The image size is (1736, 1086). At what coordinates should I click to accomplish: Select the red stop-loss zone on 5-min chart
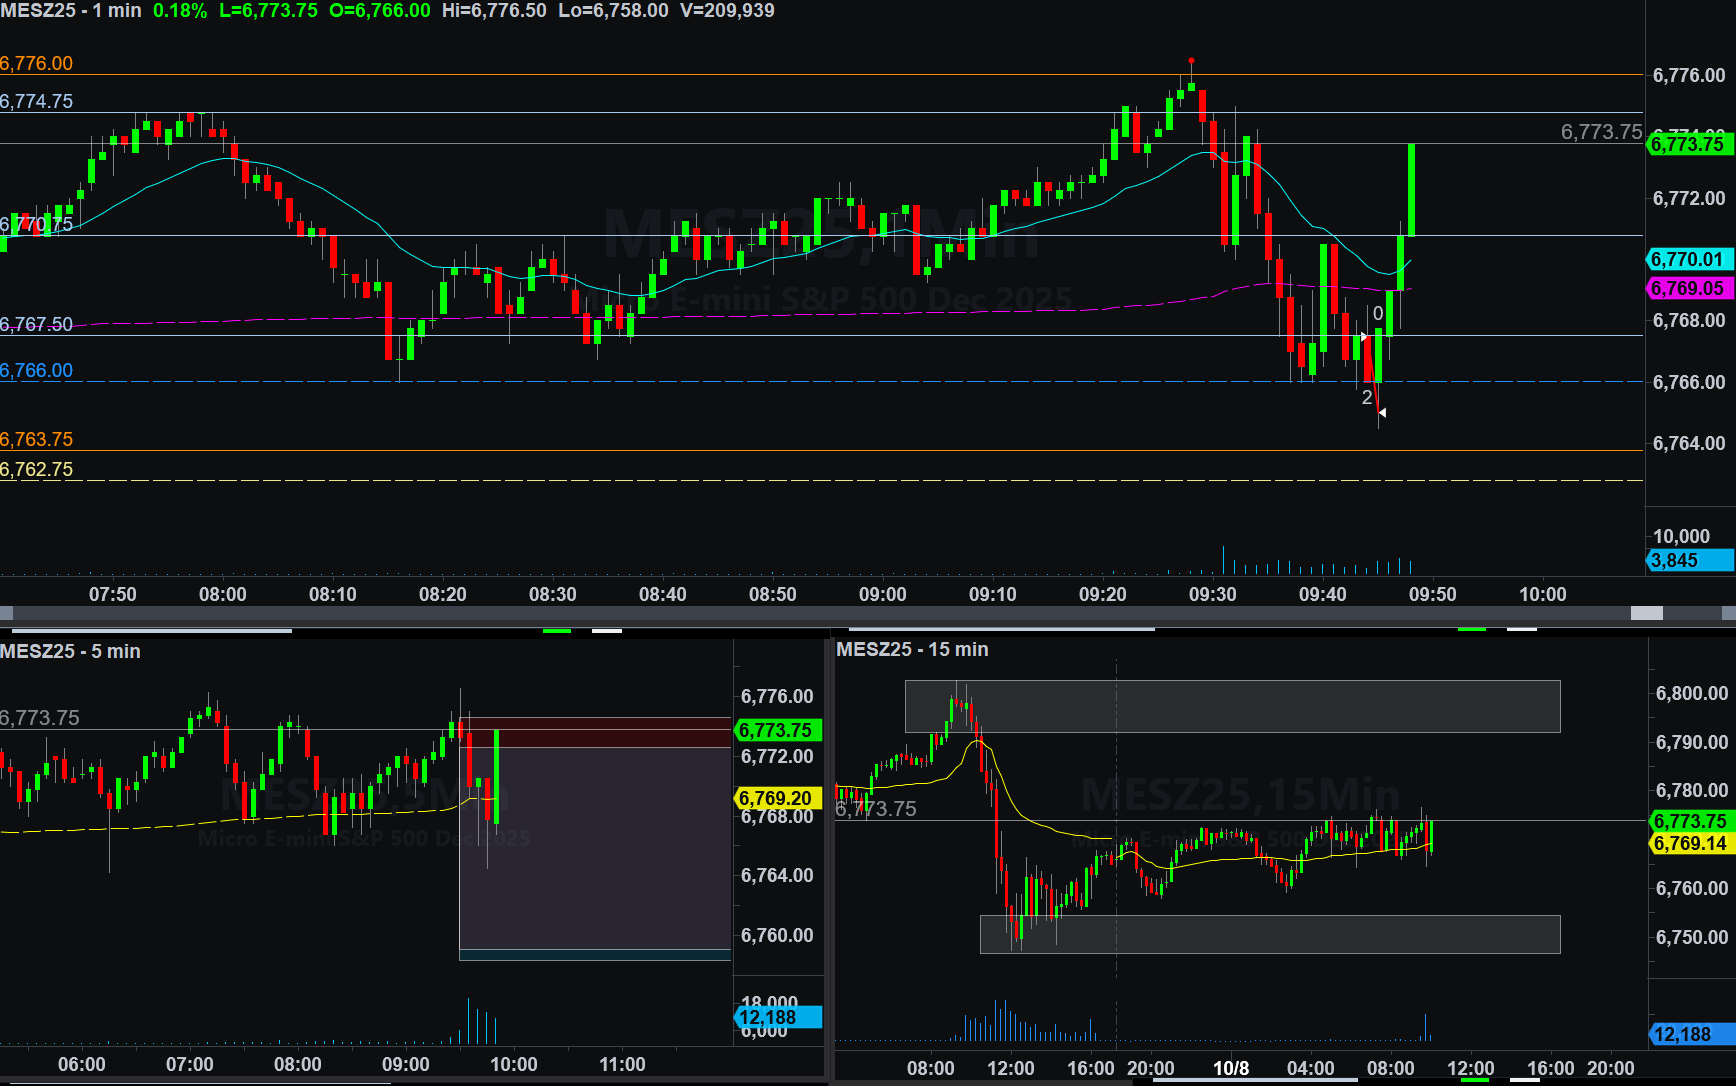pos(595,732)
